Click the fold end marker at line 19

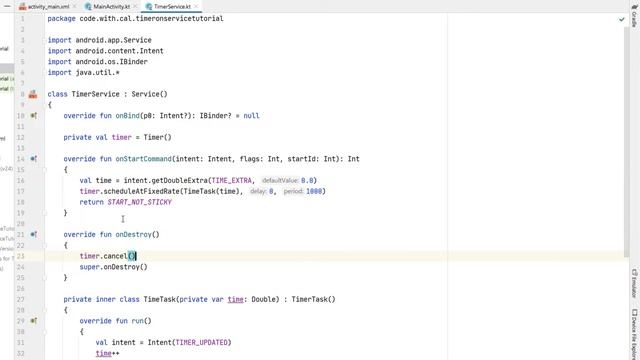(x=45, y=213)
